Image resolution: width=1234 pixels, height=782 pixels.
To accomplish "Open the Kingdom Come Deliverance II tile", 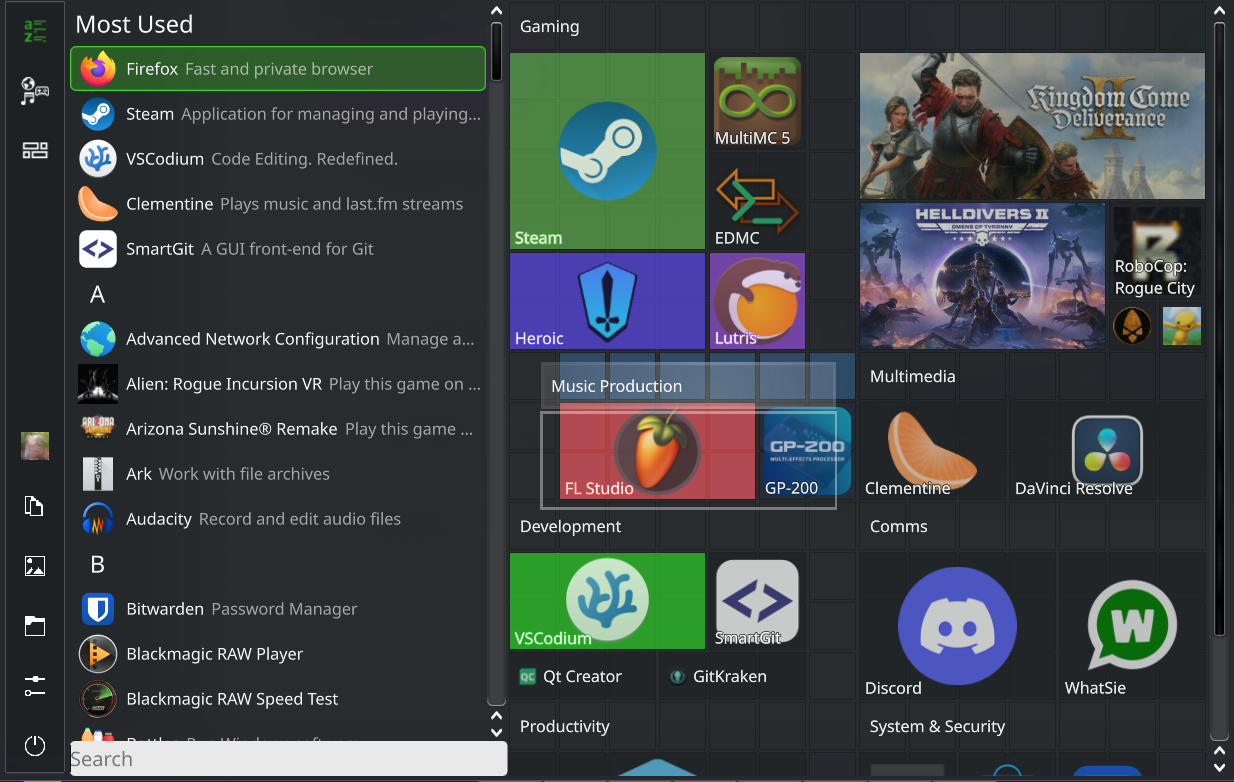I will pos(1032,126).
